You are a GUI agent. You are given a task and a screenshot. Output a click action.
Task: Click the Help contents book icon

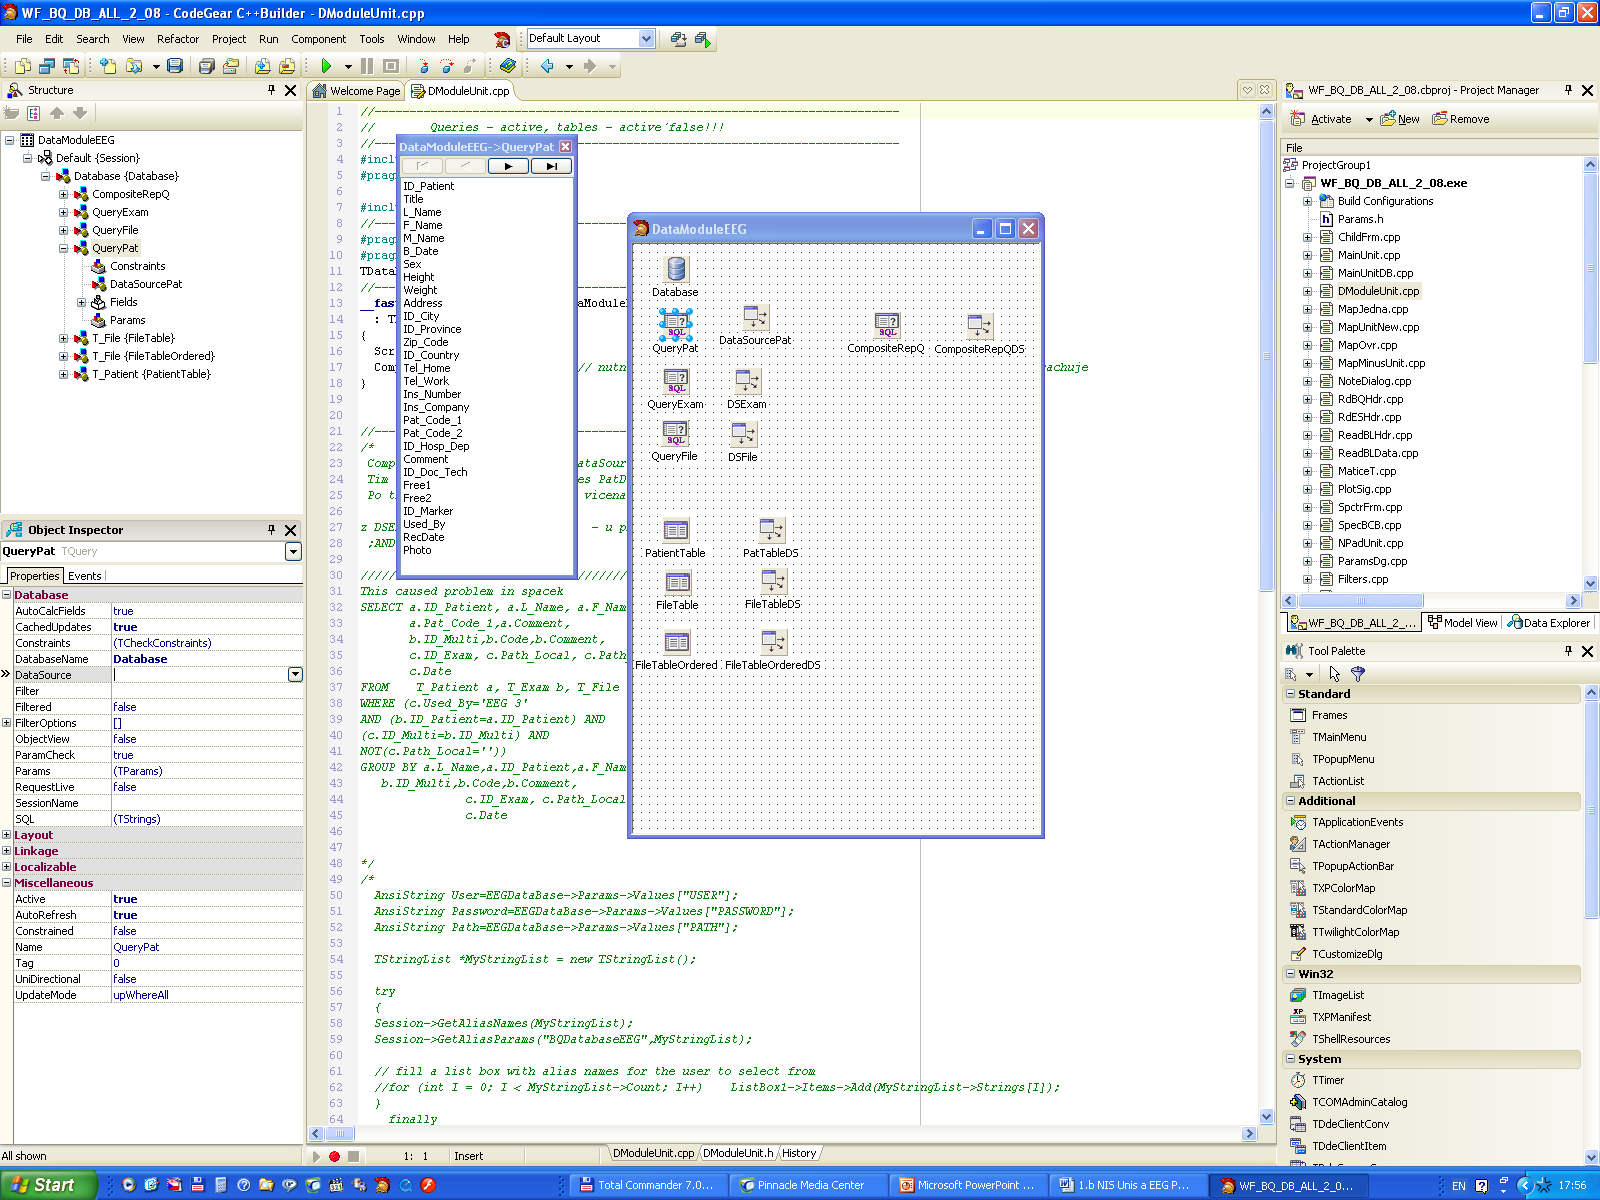[508, 66]
